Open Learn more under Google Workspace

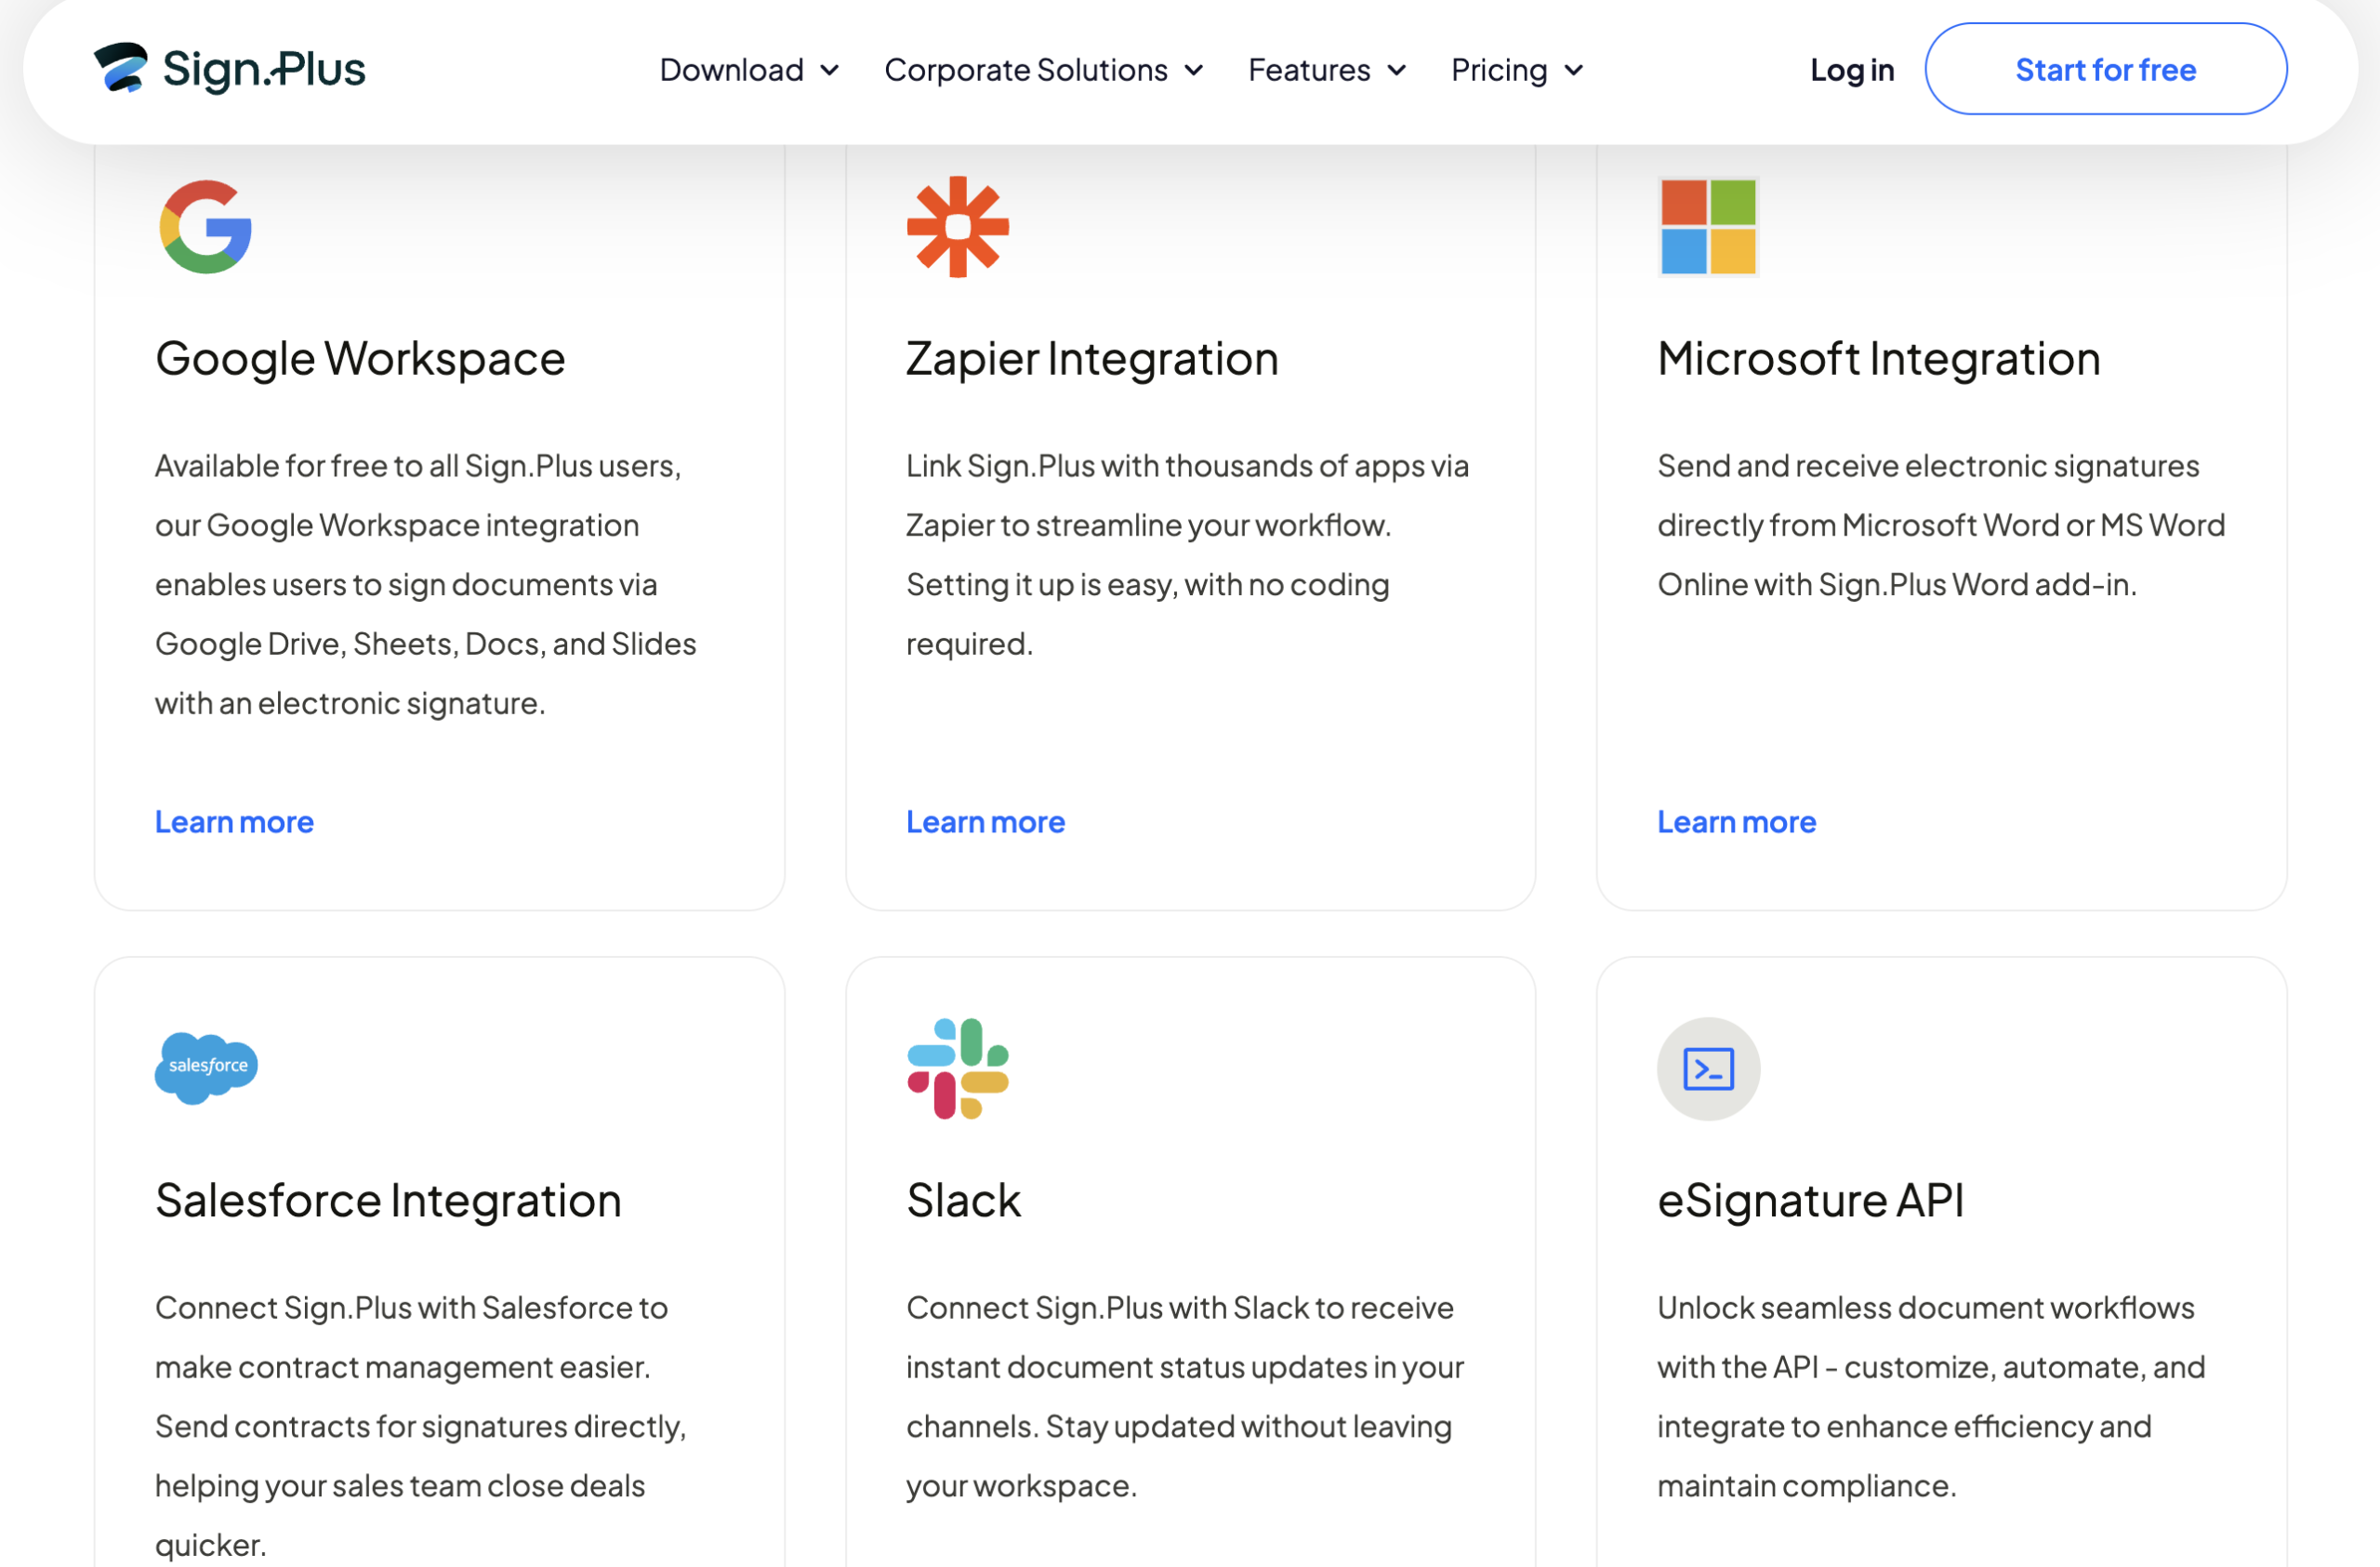[x=234, y=822]
